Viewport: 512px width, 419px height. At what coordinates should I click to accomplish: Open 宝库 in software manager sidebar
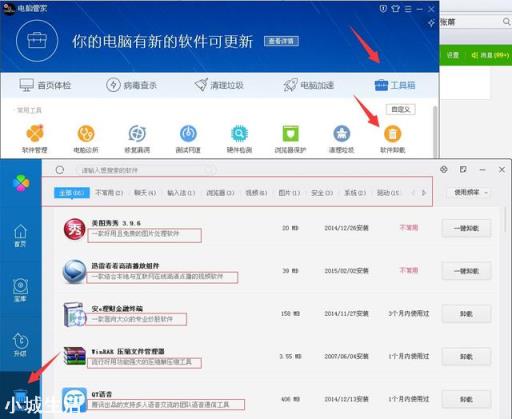(x=20, y=290)
